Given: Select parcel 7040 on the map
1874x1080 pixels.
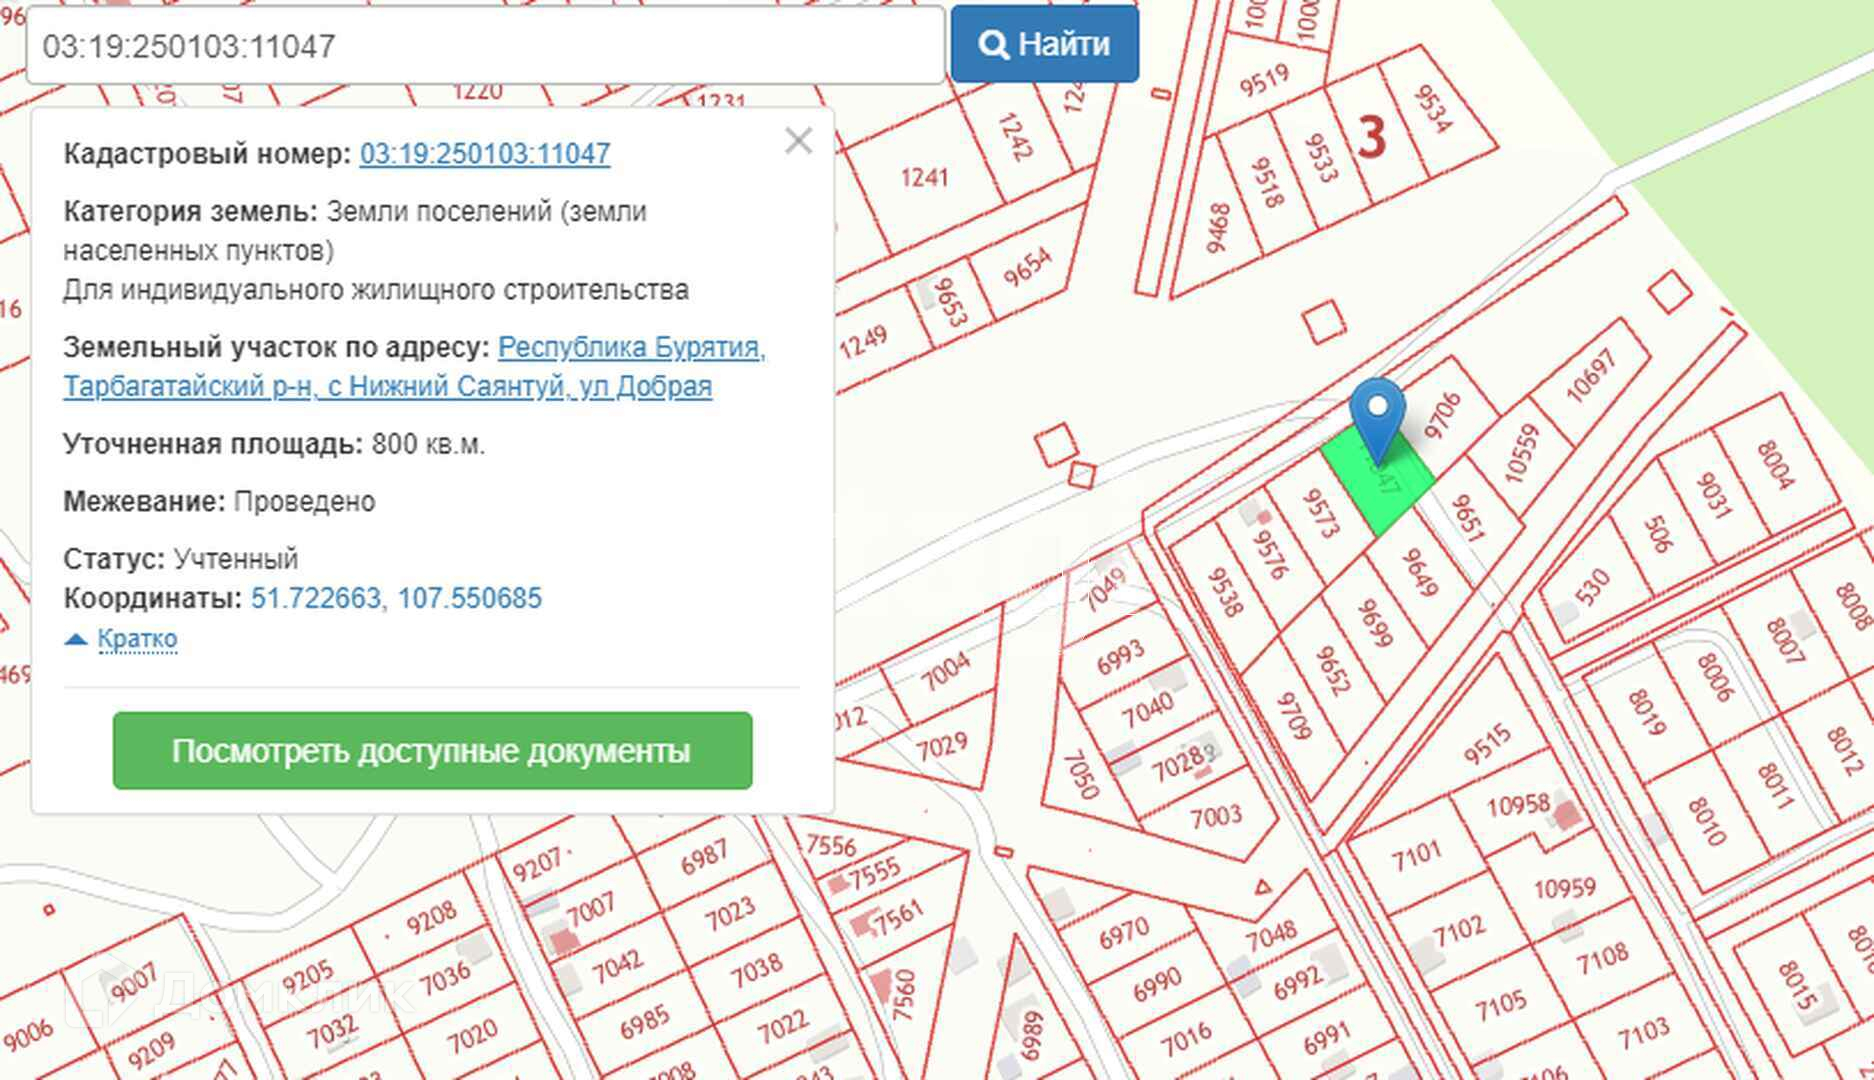Looking at the screenshot, I should [x=1146, y=711].
